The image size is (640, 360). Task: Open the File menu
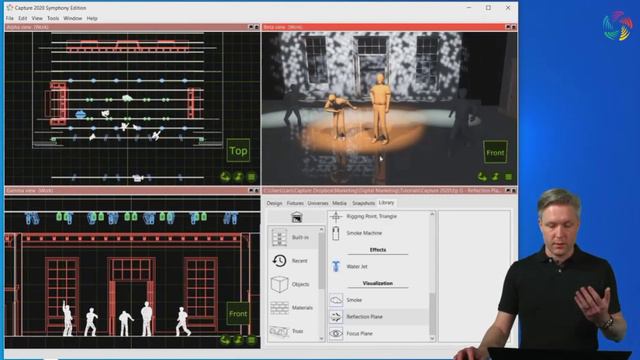pyautogui.click(x=10, y=18)
